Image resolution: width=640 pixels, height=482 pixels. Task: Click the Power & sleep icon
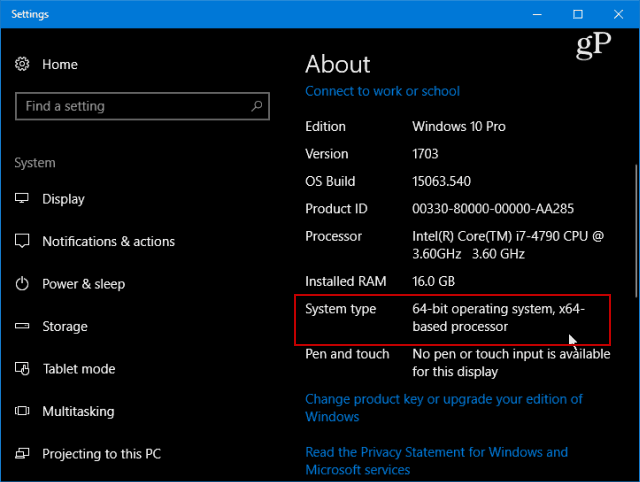(x=22, y=284)
